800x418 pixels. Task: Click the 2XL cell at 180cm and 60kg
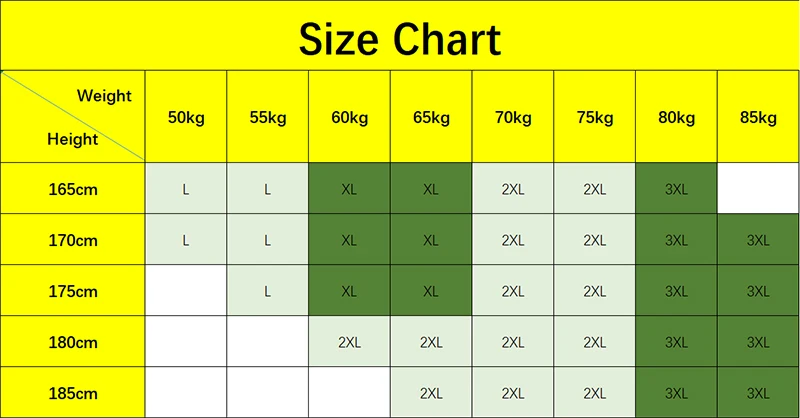(349, 341)
